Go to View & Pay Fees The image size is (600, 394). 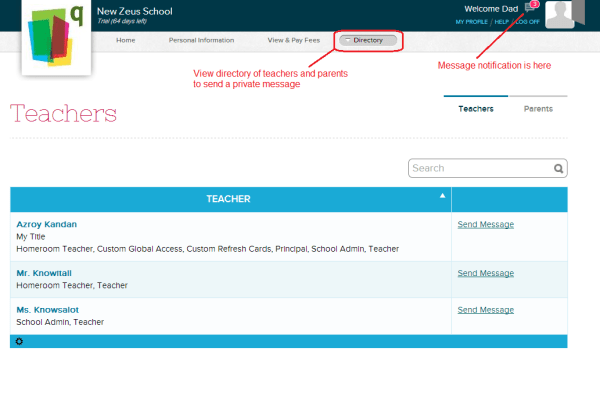[x=293, y=40]
